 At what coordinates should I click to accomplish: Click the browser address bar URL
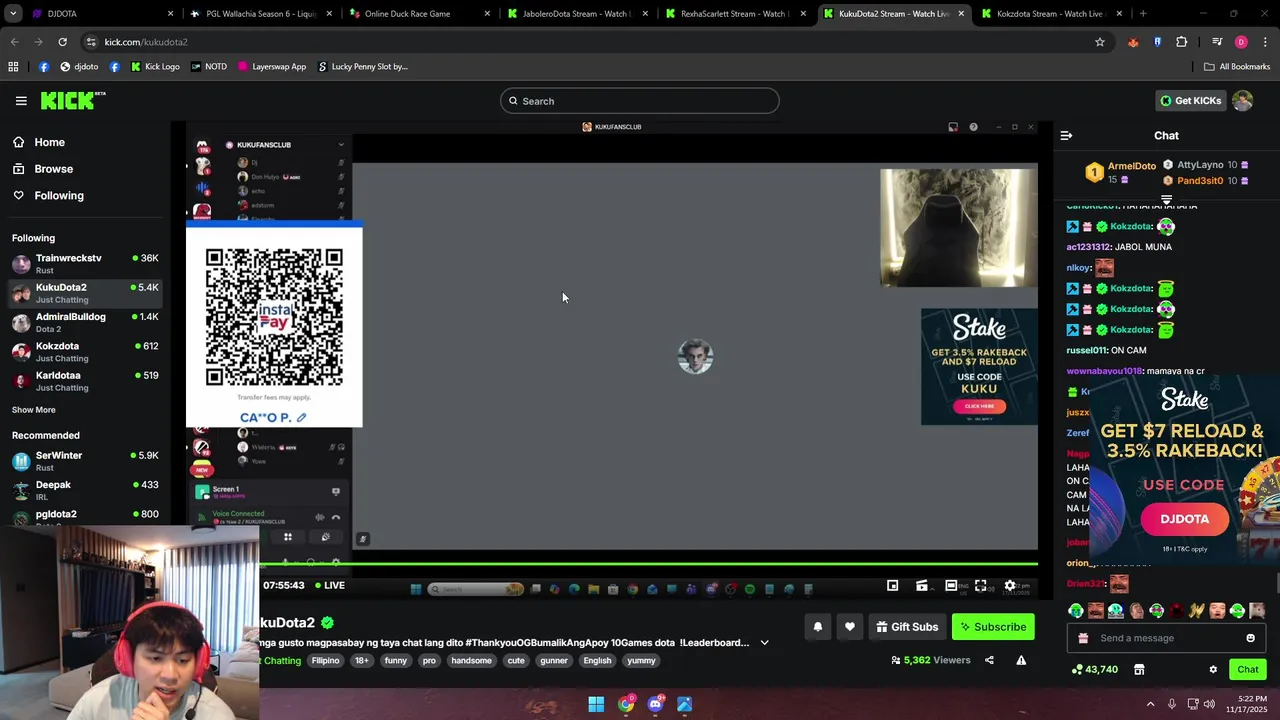(x=146, y=42)
